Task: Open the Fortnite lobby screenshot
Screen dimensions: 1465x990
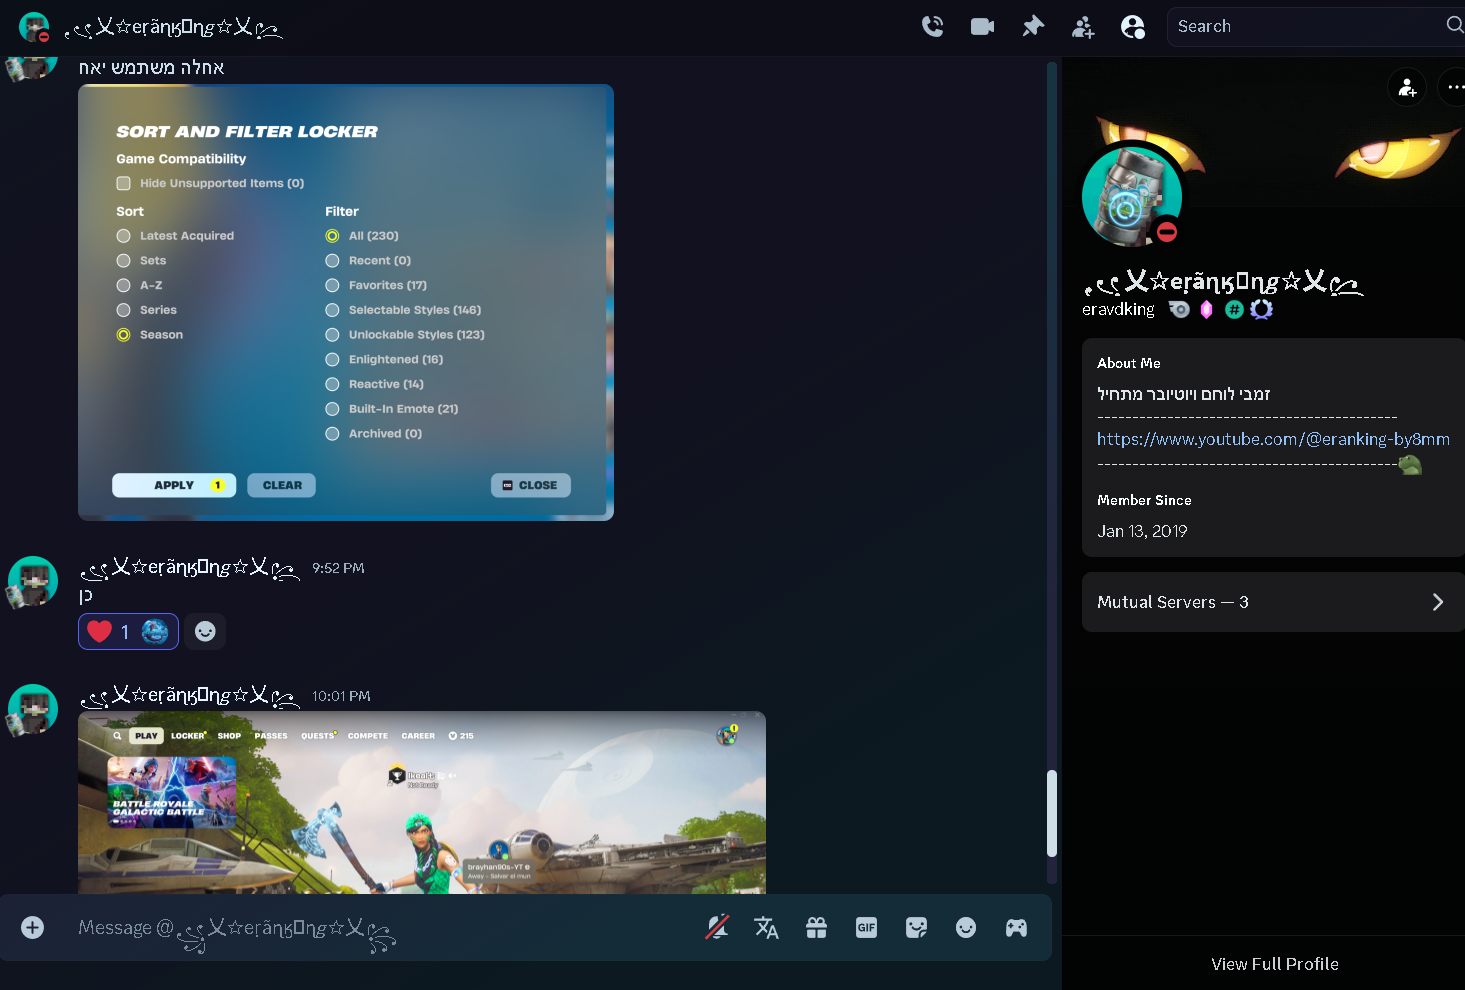Action: [x=422, y=802]
